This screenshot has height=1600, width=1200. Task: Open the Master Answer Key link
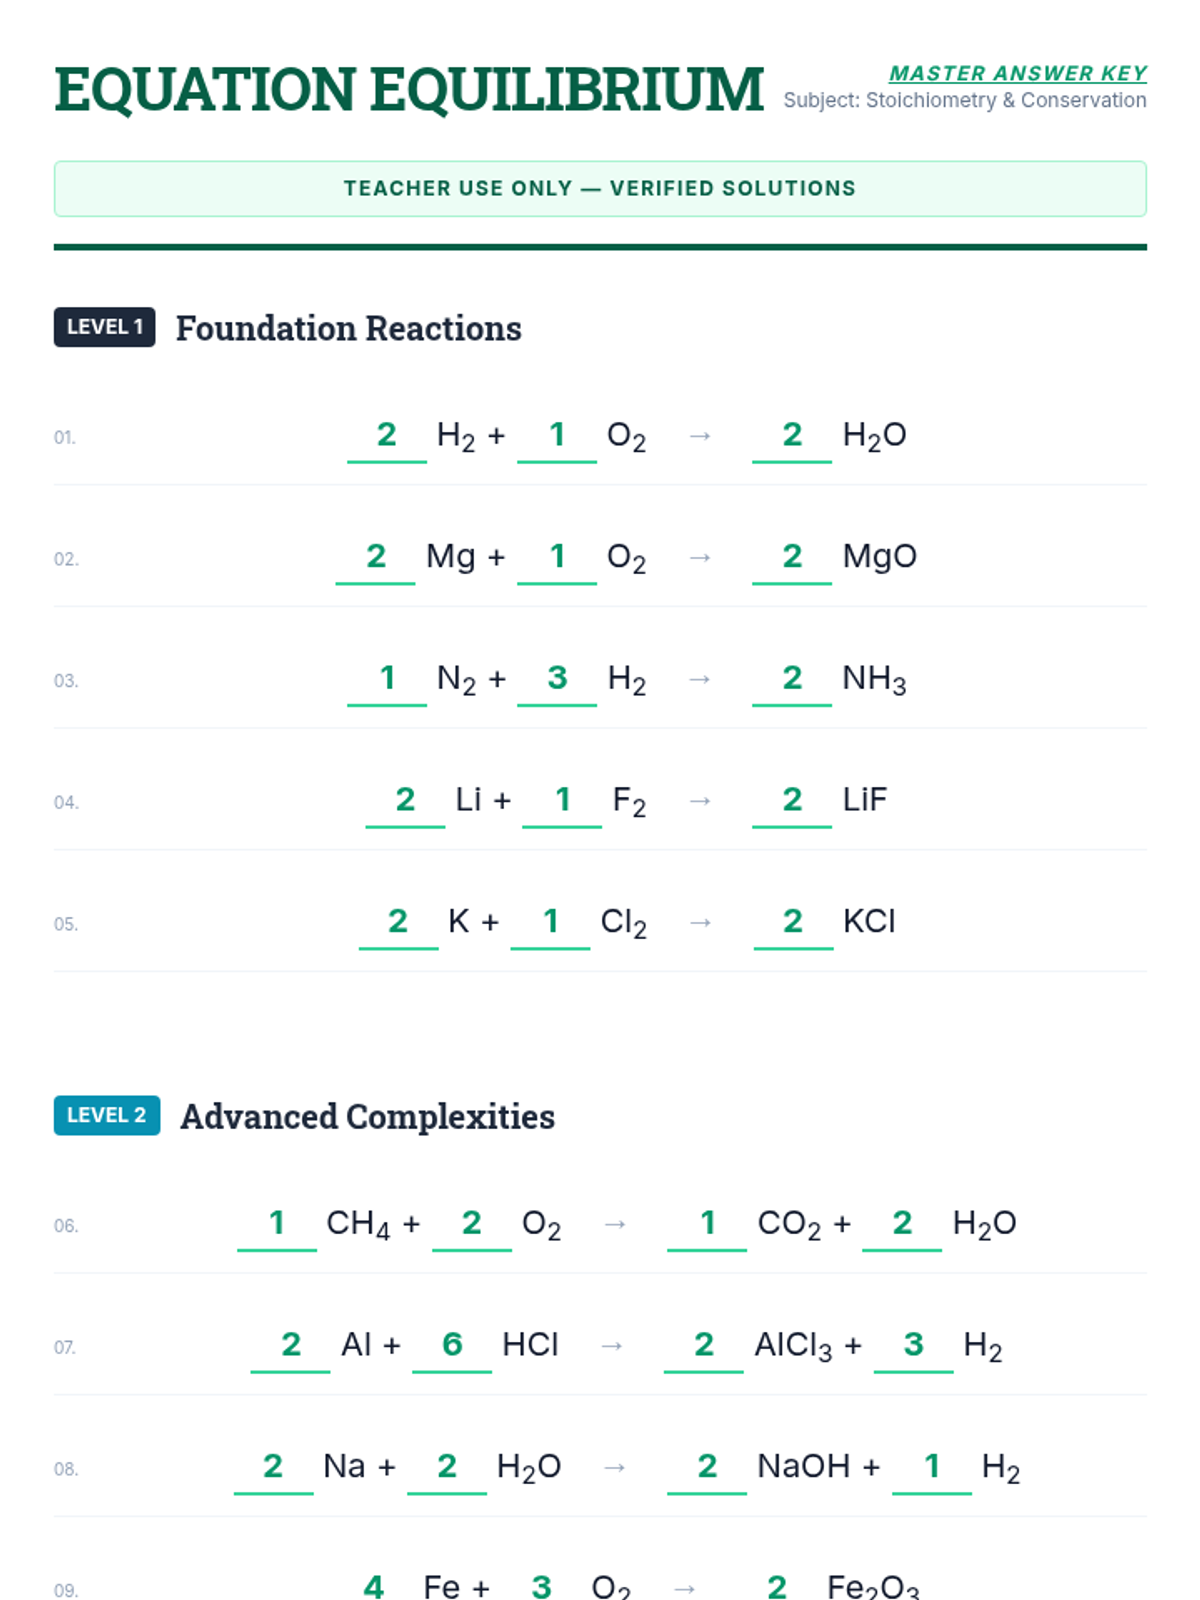click(1017, 73)
